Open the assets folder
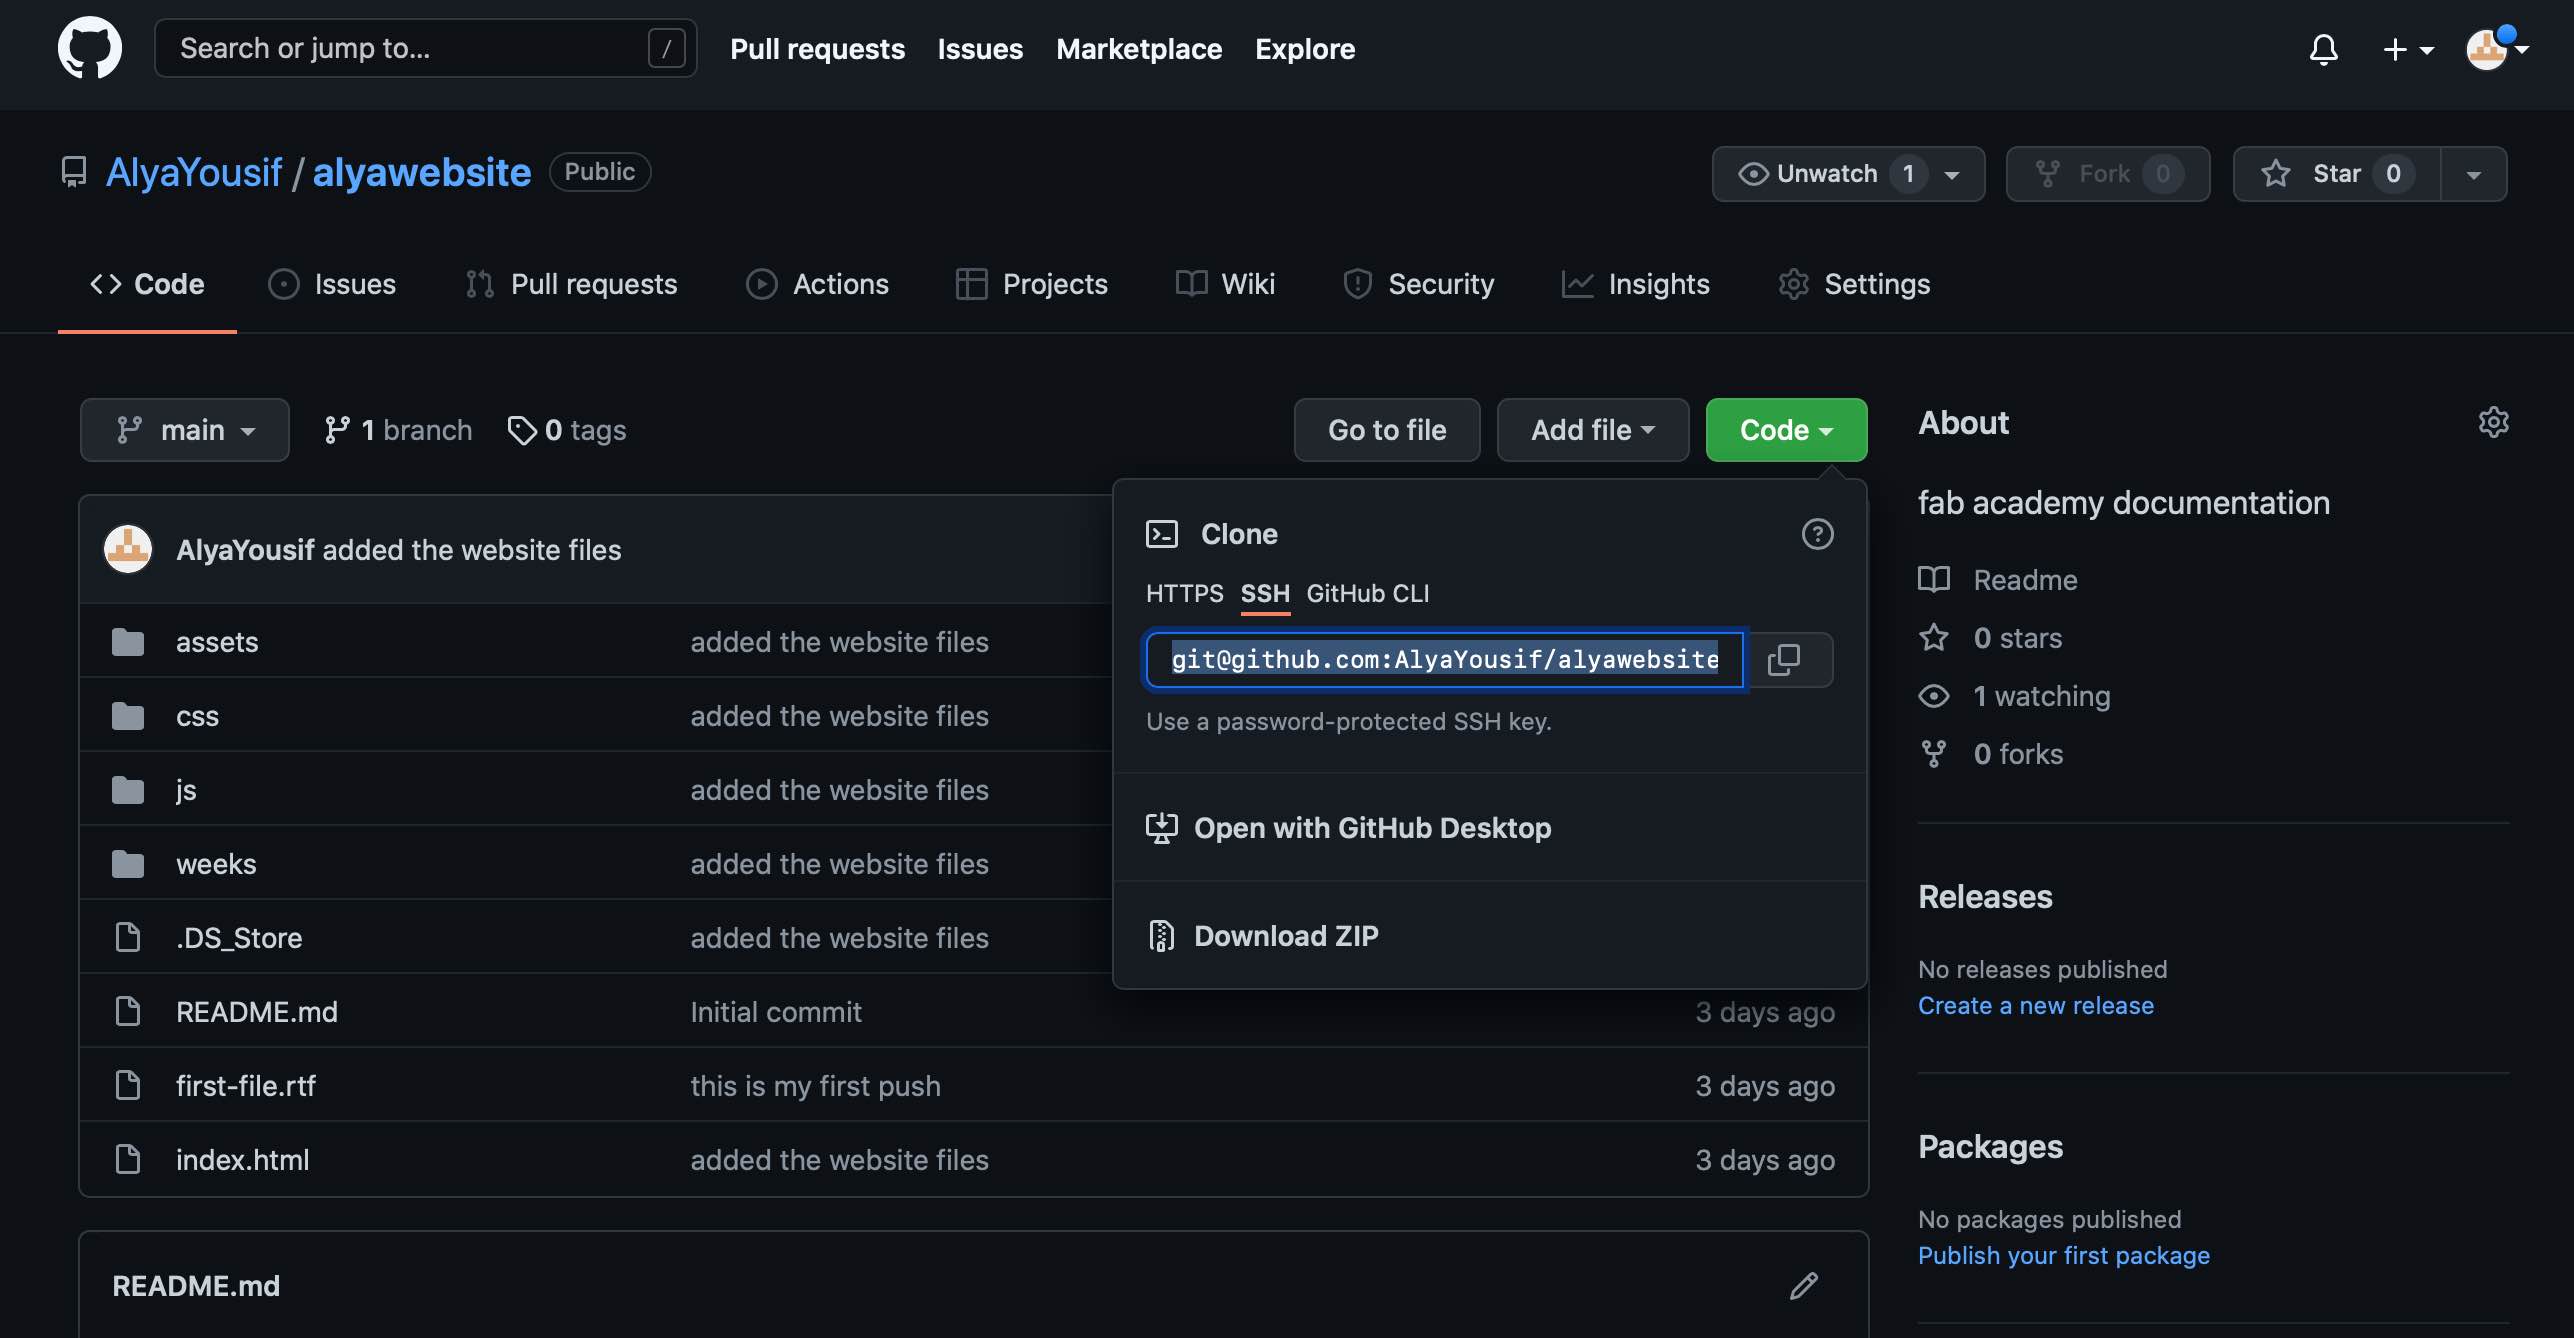This screenshot has width=2574, height=1338. 217,642
